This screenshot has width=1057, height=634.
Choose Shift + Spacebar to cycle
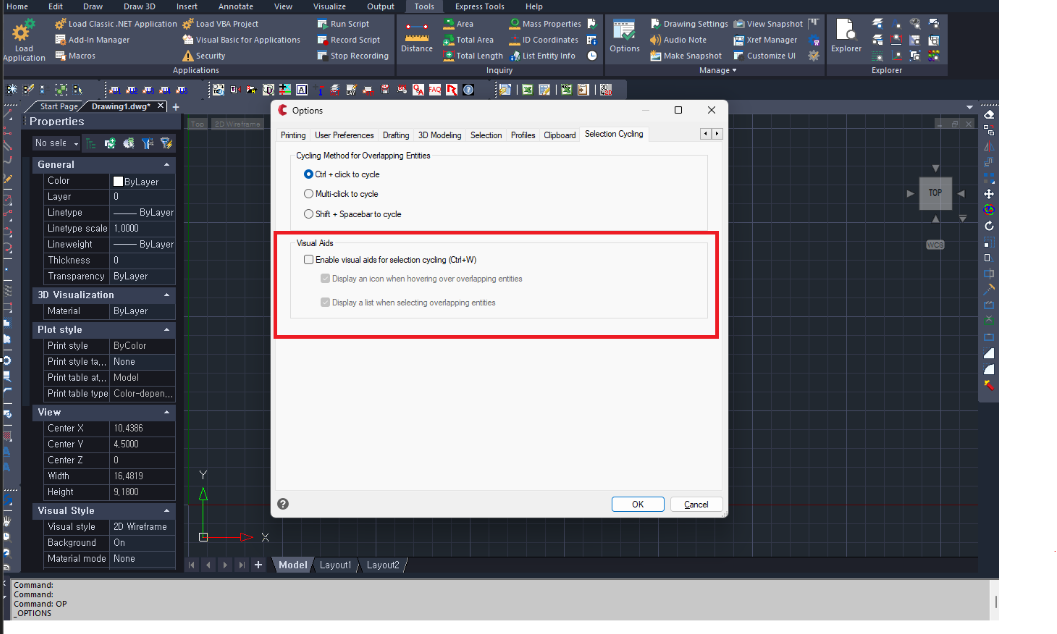point(309,214)
